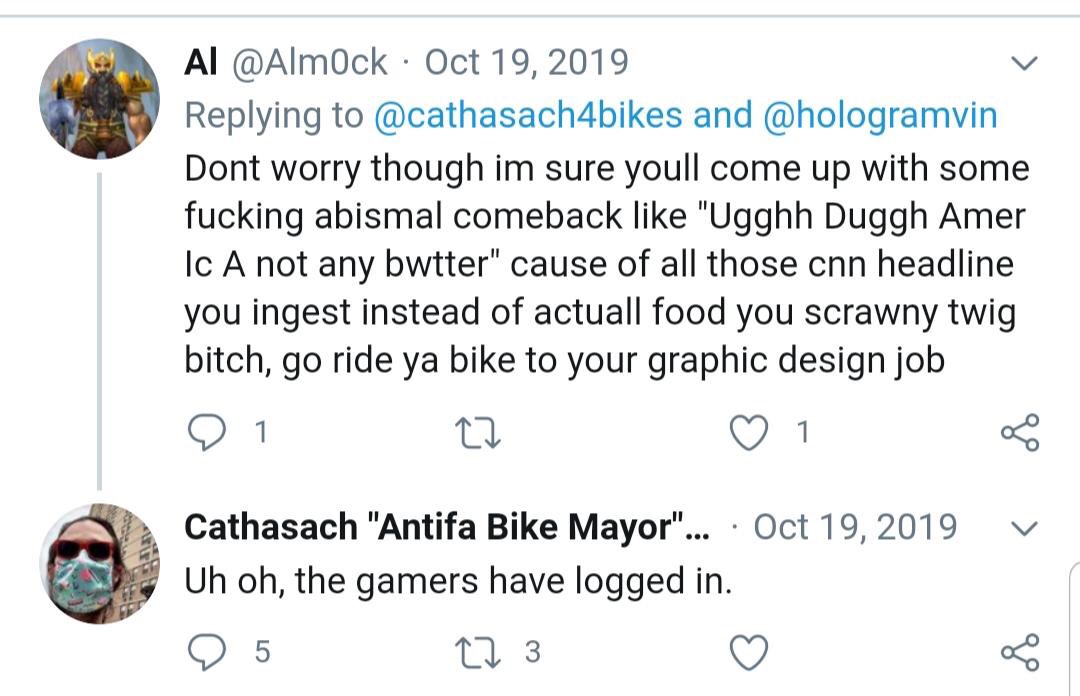Open Al's tweet text for details
The image size is (1080, 696).
[606, 265]
